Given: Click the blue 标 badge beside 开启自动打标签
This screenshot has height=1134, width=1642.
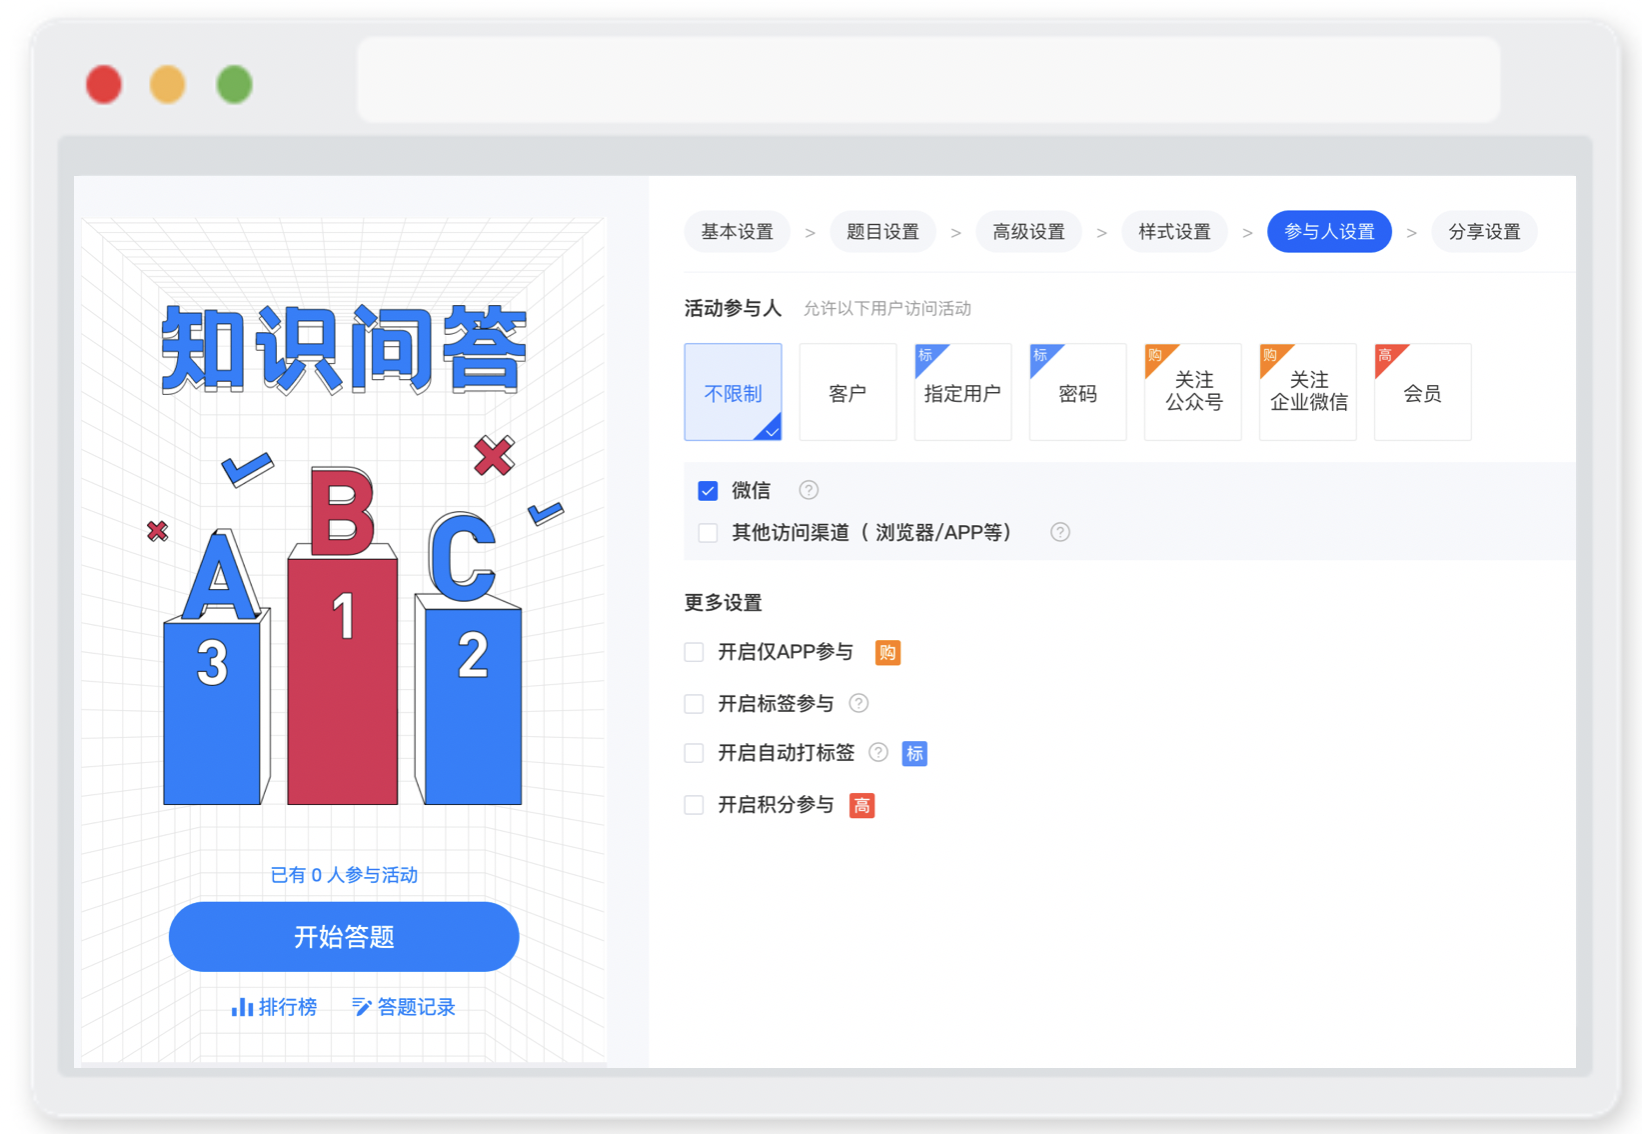Looking at the screenshot, I should pos(914,753).
